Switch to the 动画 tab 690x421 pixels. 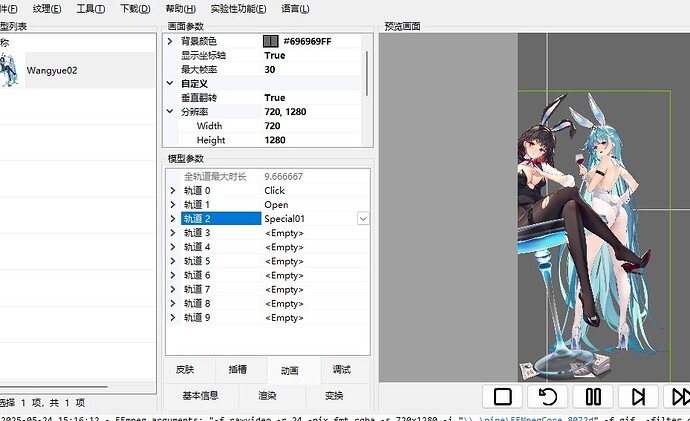tap(290, 370)
